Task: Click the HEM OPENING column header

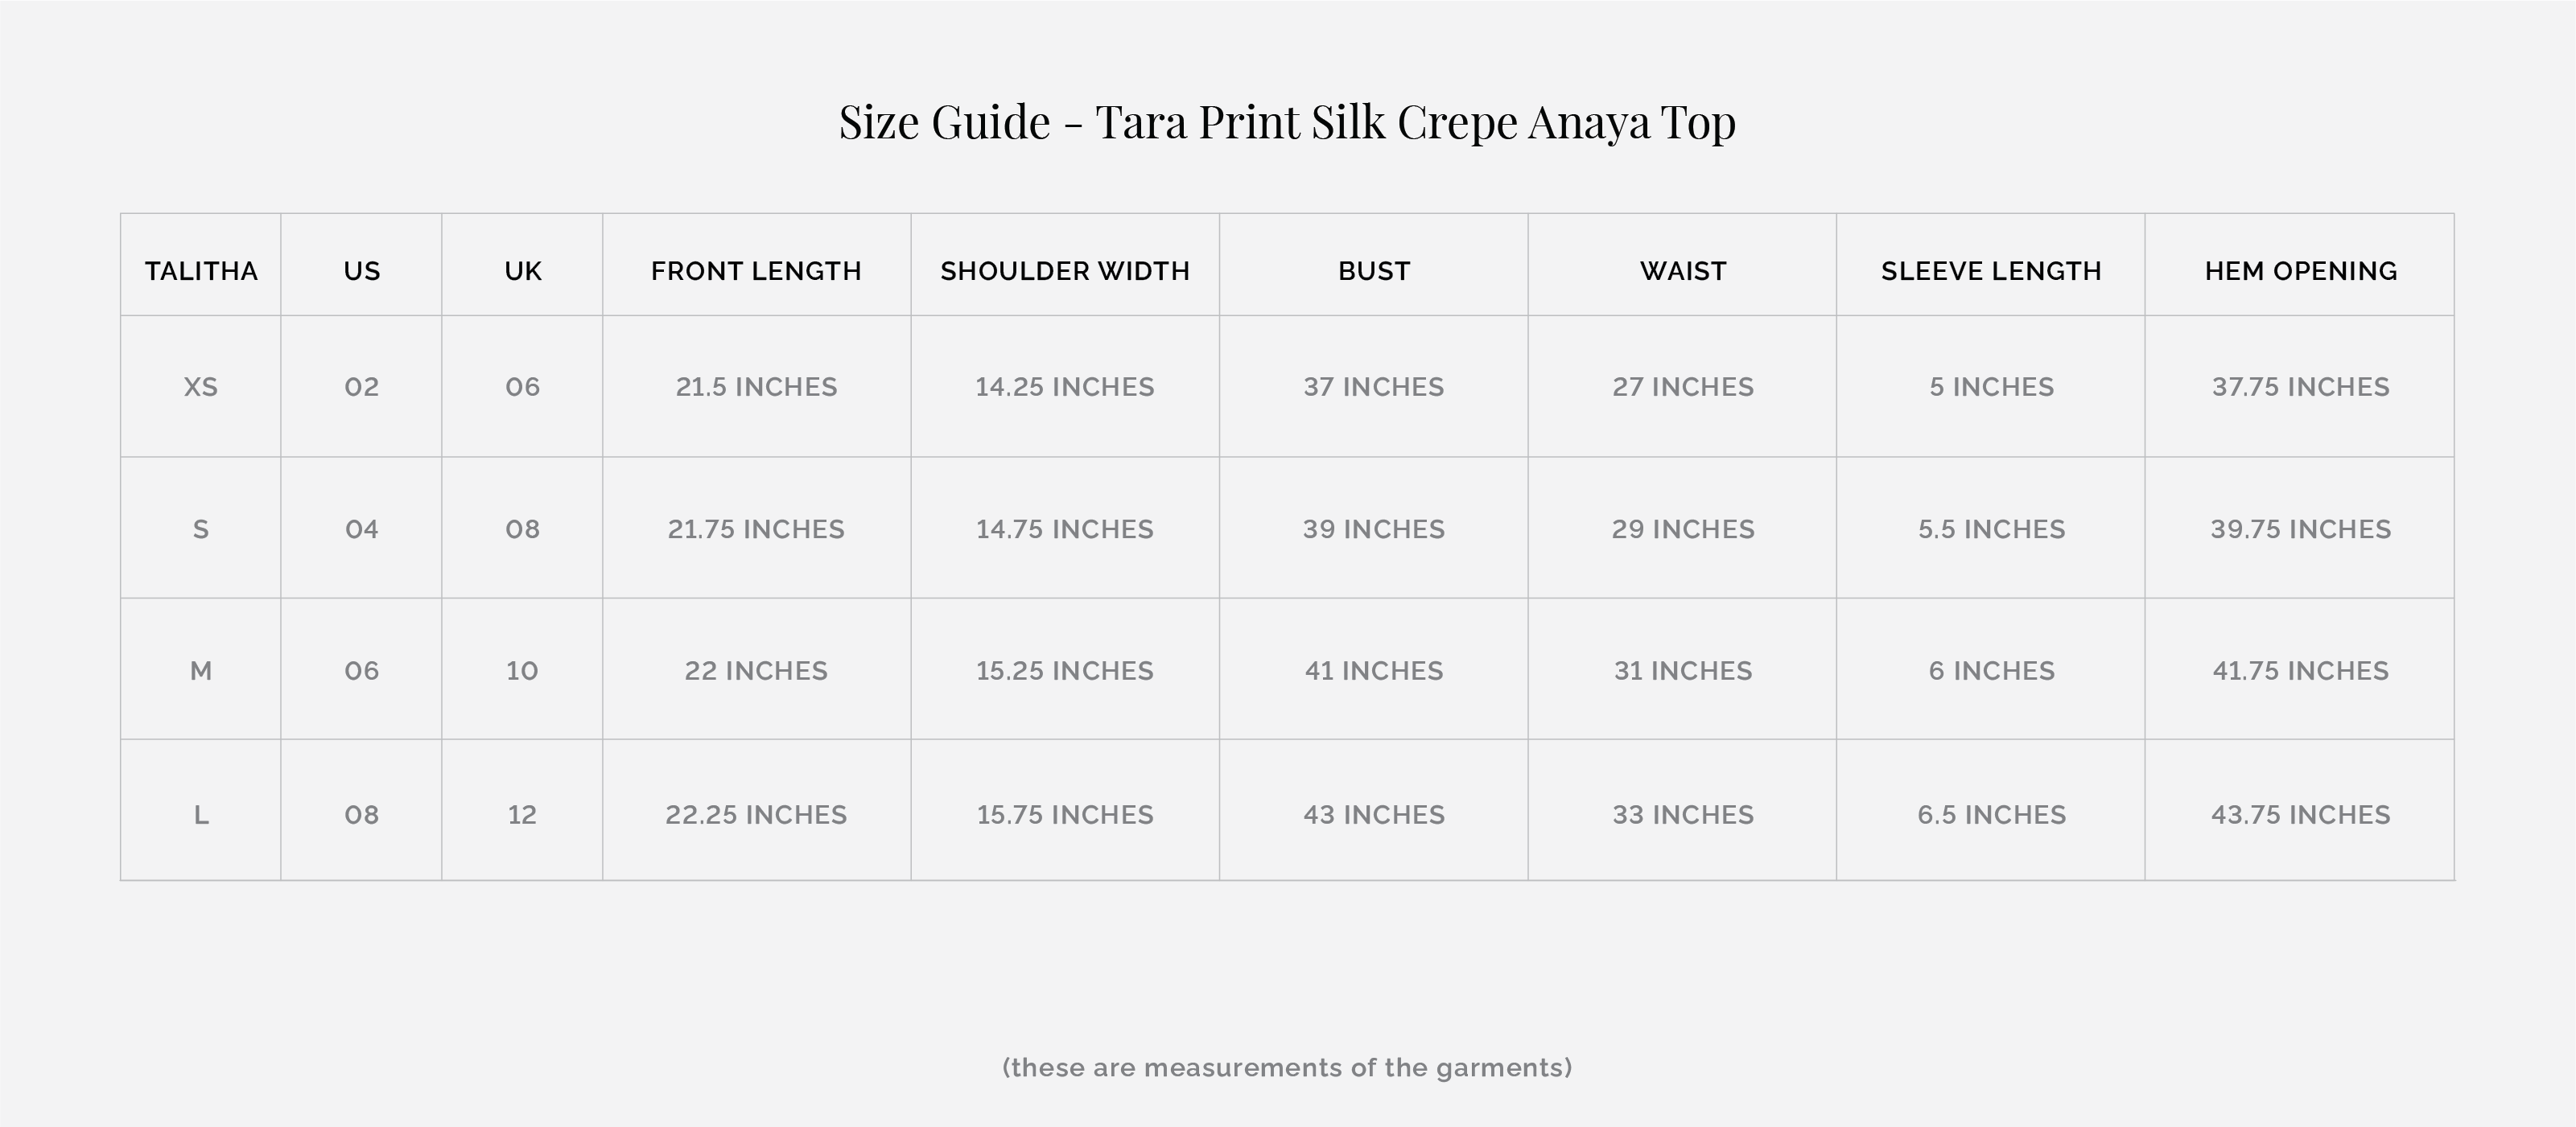Action: (2300, 271)
